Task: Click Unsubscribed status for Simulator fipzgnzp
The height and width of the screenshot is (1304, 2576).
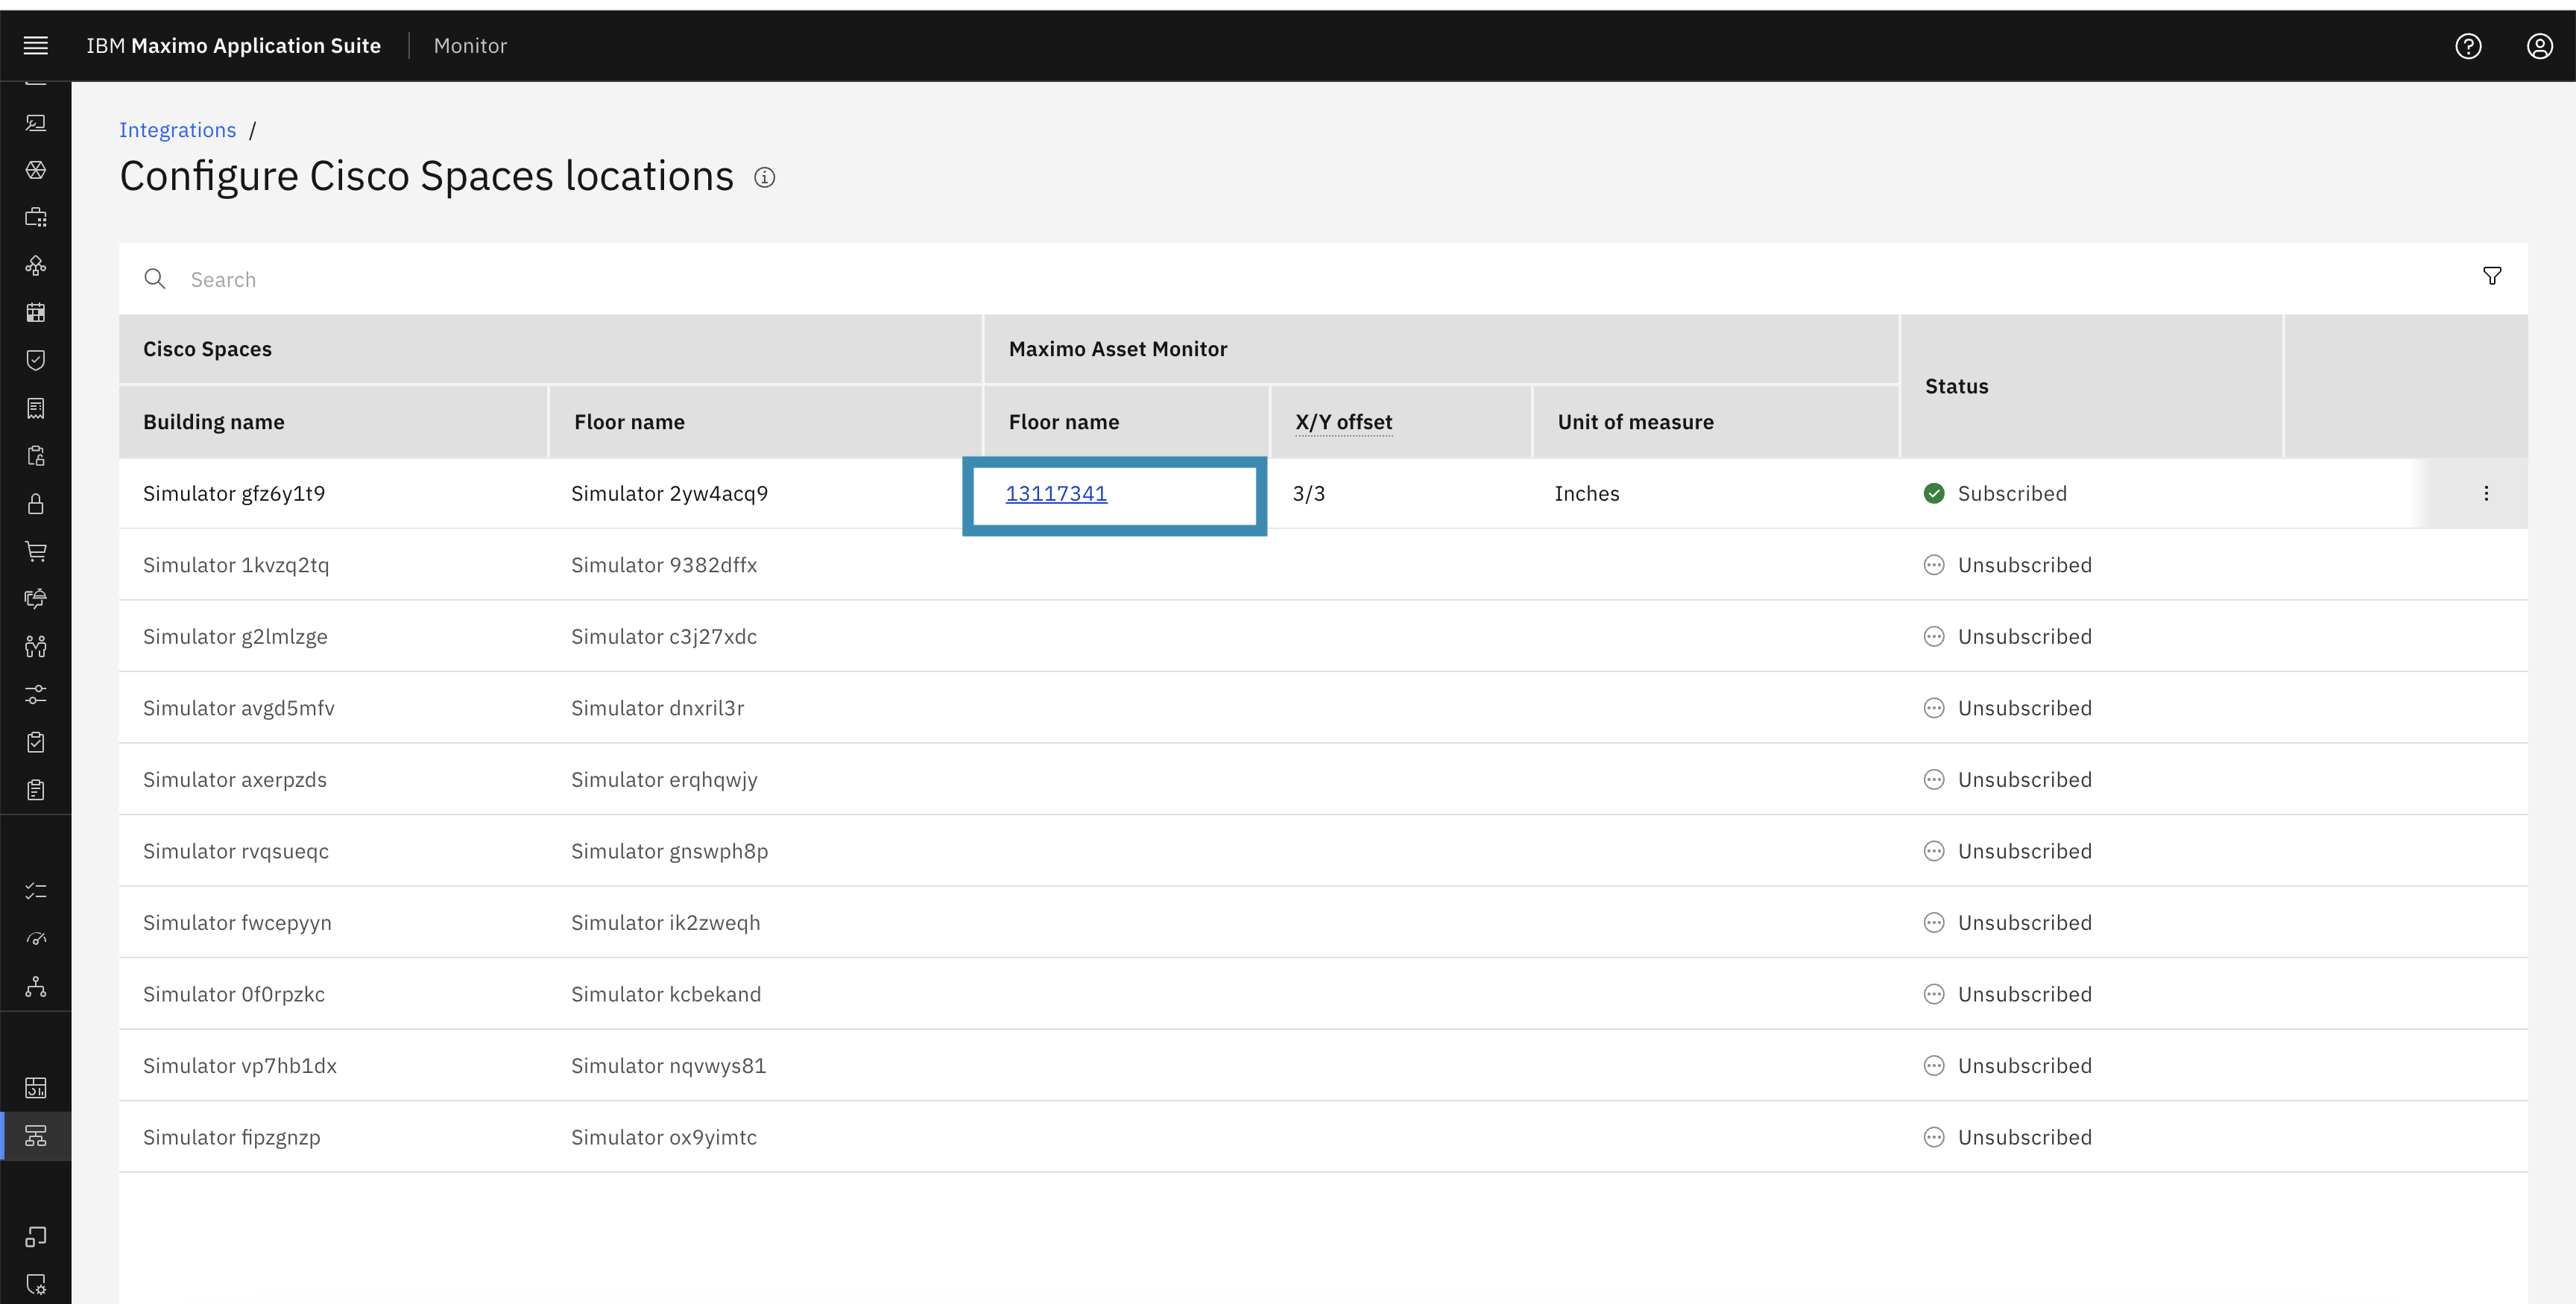Action: click(2008, 1137)
